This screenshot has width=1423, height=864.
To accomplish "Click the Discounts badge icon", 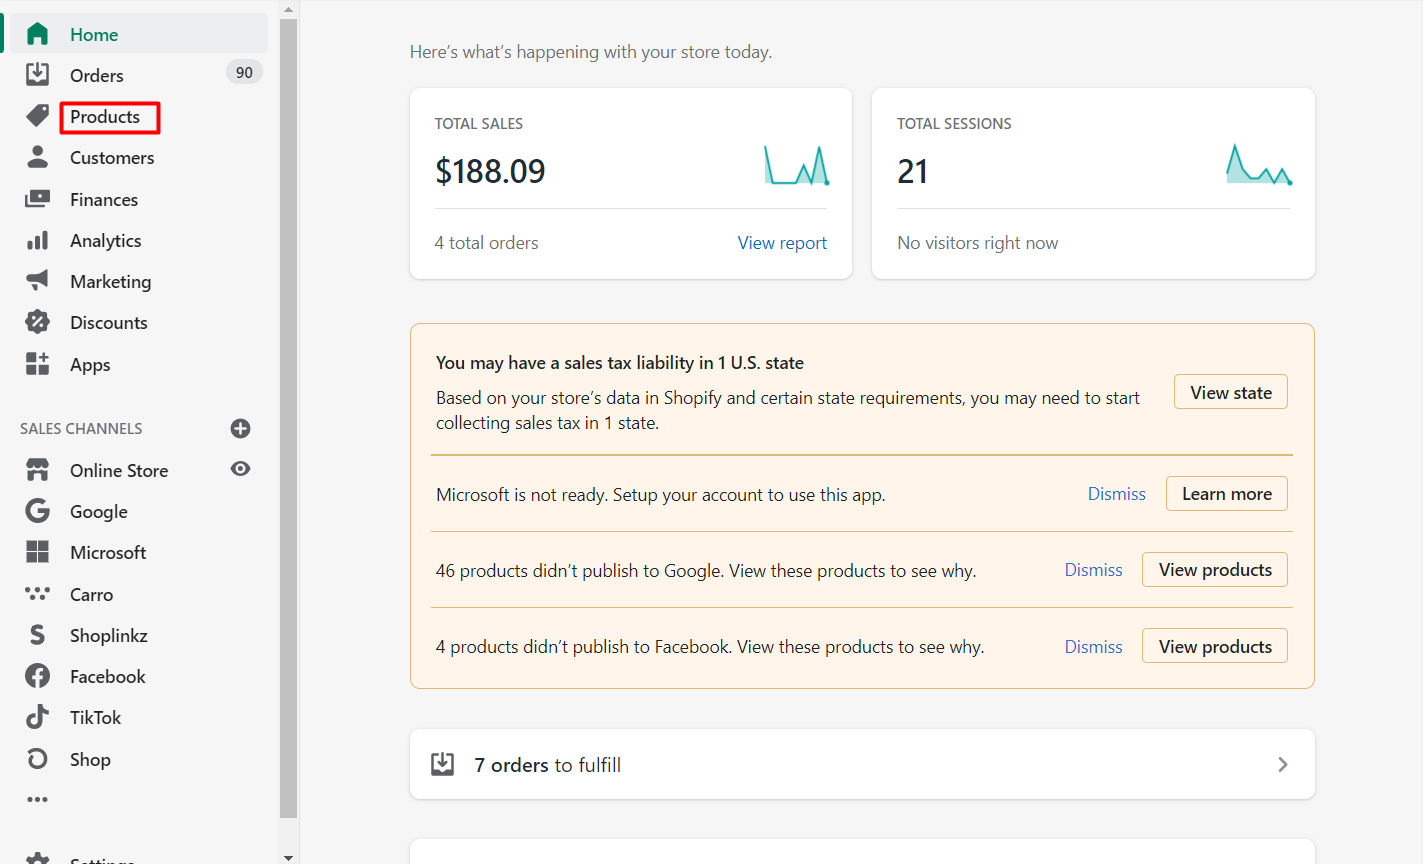I will (37, 322).
